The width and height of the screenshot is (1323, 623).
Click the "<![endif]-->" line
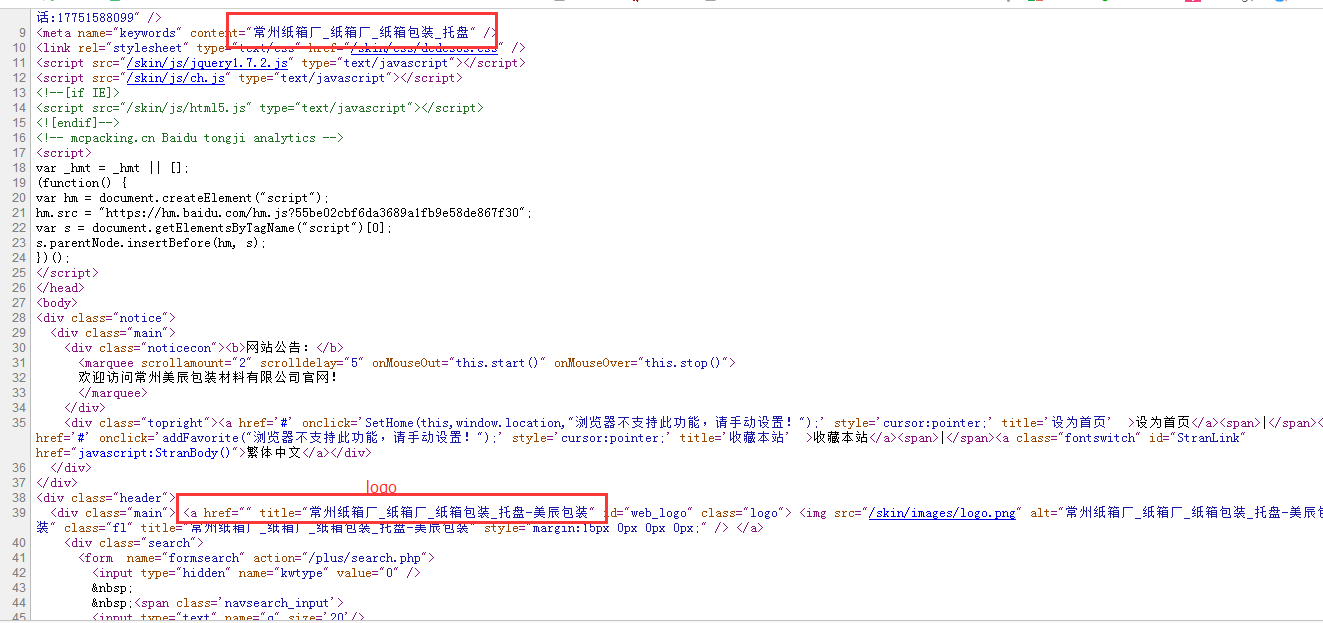click(78, 122)
